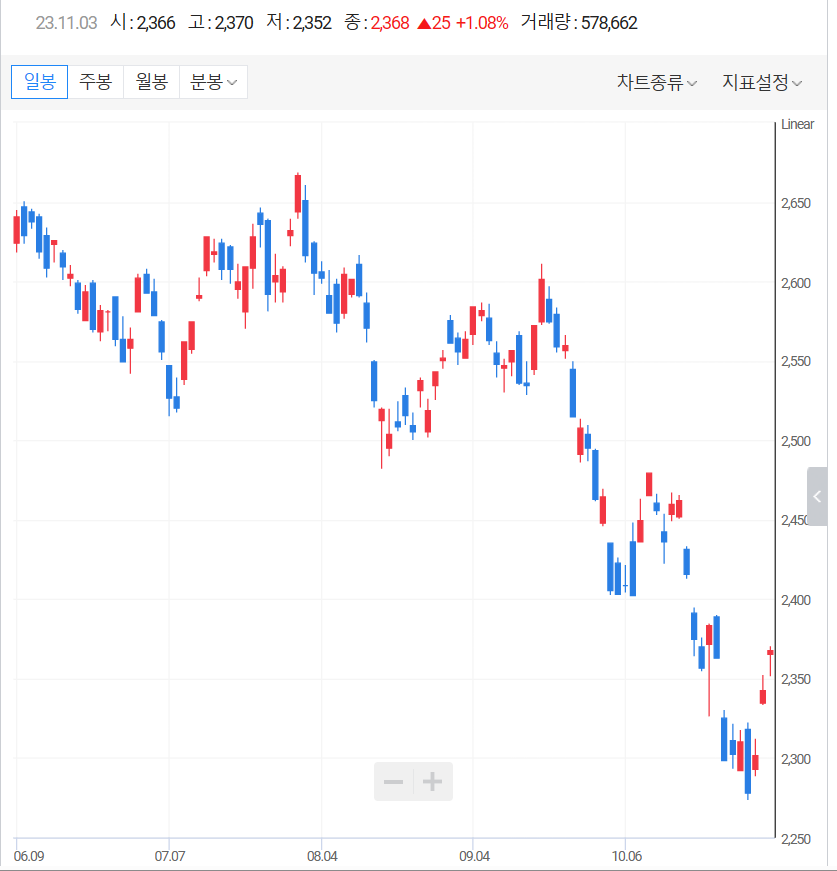Viewport: 837px width, 871px height.
Task: Click the 07.07 date axis label
Action: tap(170, 856)
